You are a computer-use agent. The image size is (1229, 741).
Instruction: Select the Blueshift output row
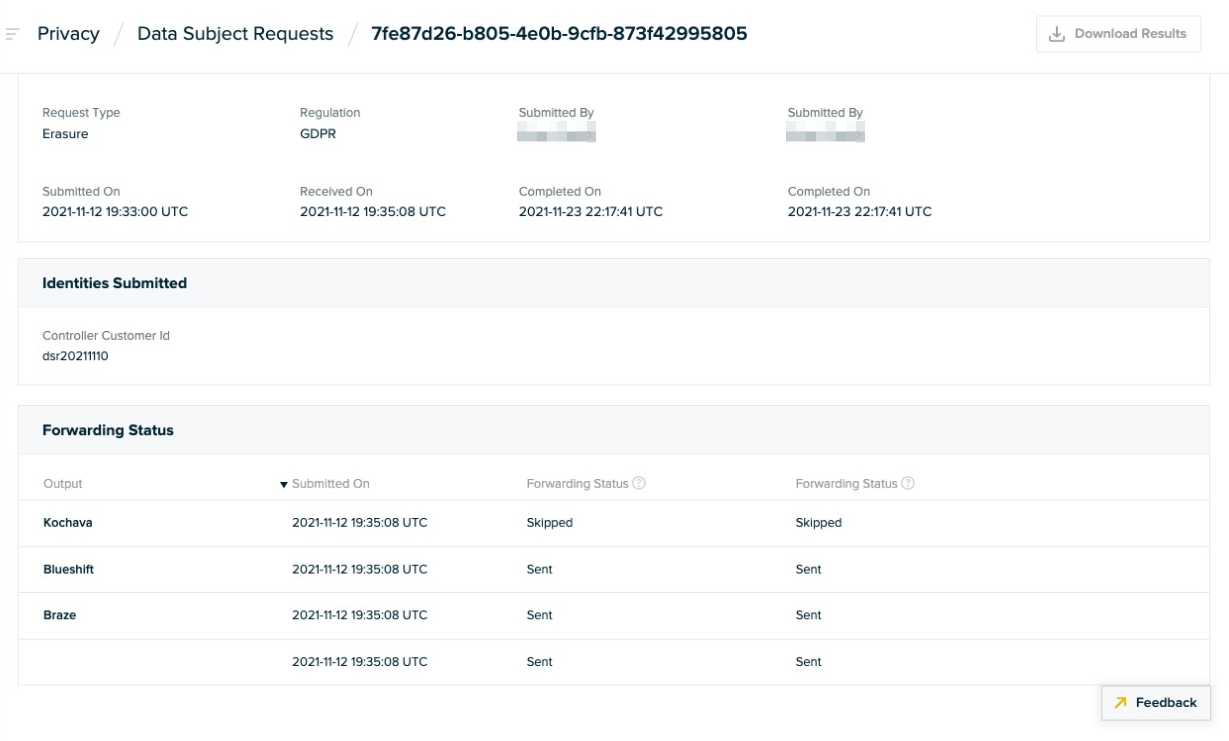pyautogui.click(x=614, y=569)
